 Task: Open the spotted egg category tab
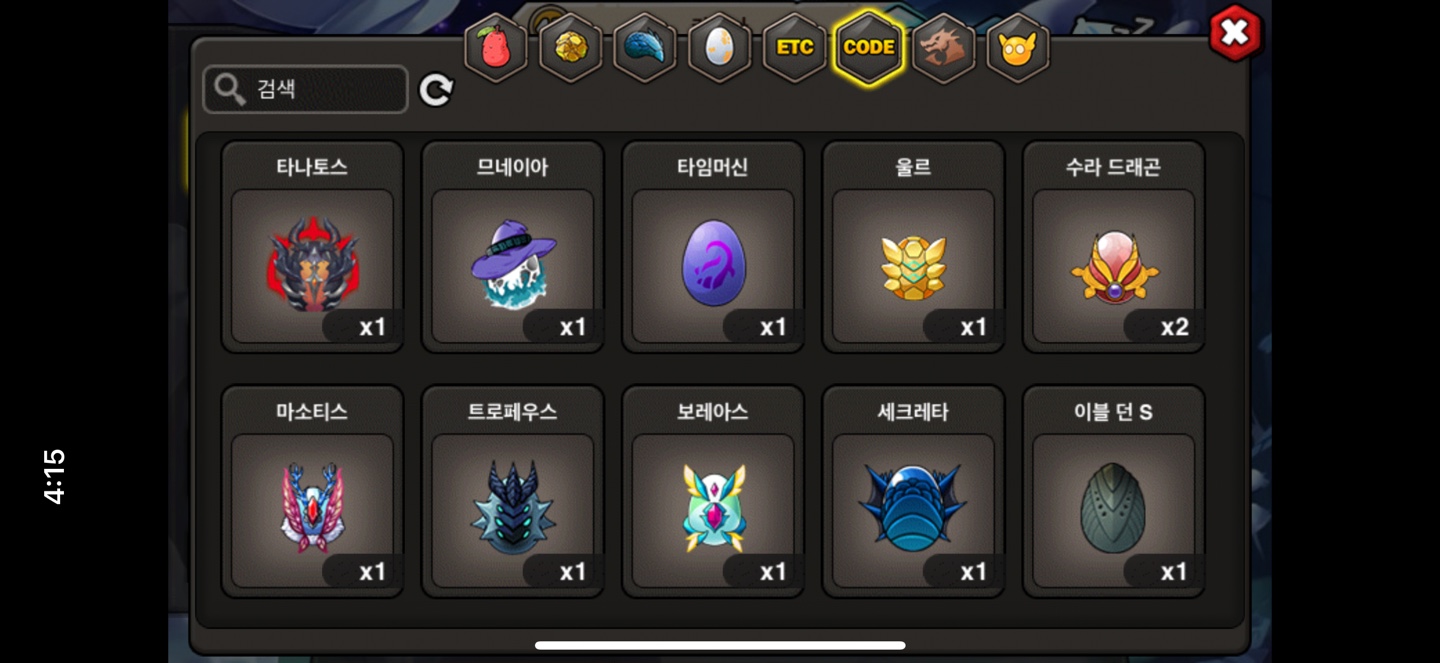click(x=720, y=47)
